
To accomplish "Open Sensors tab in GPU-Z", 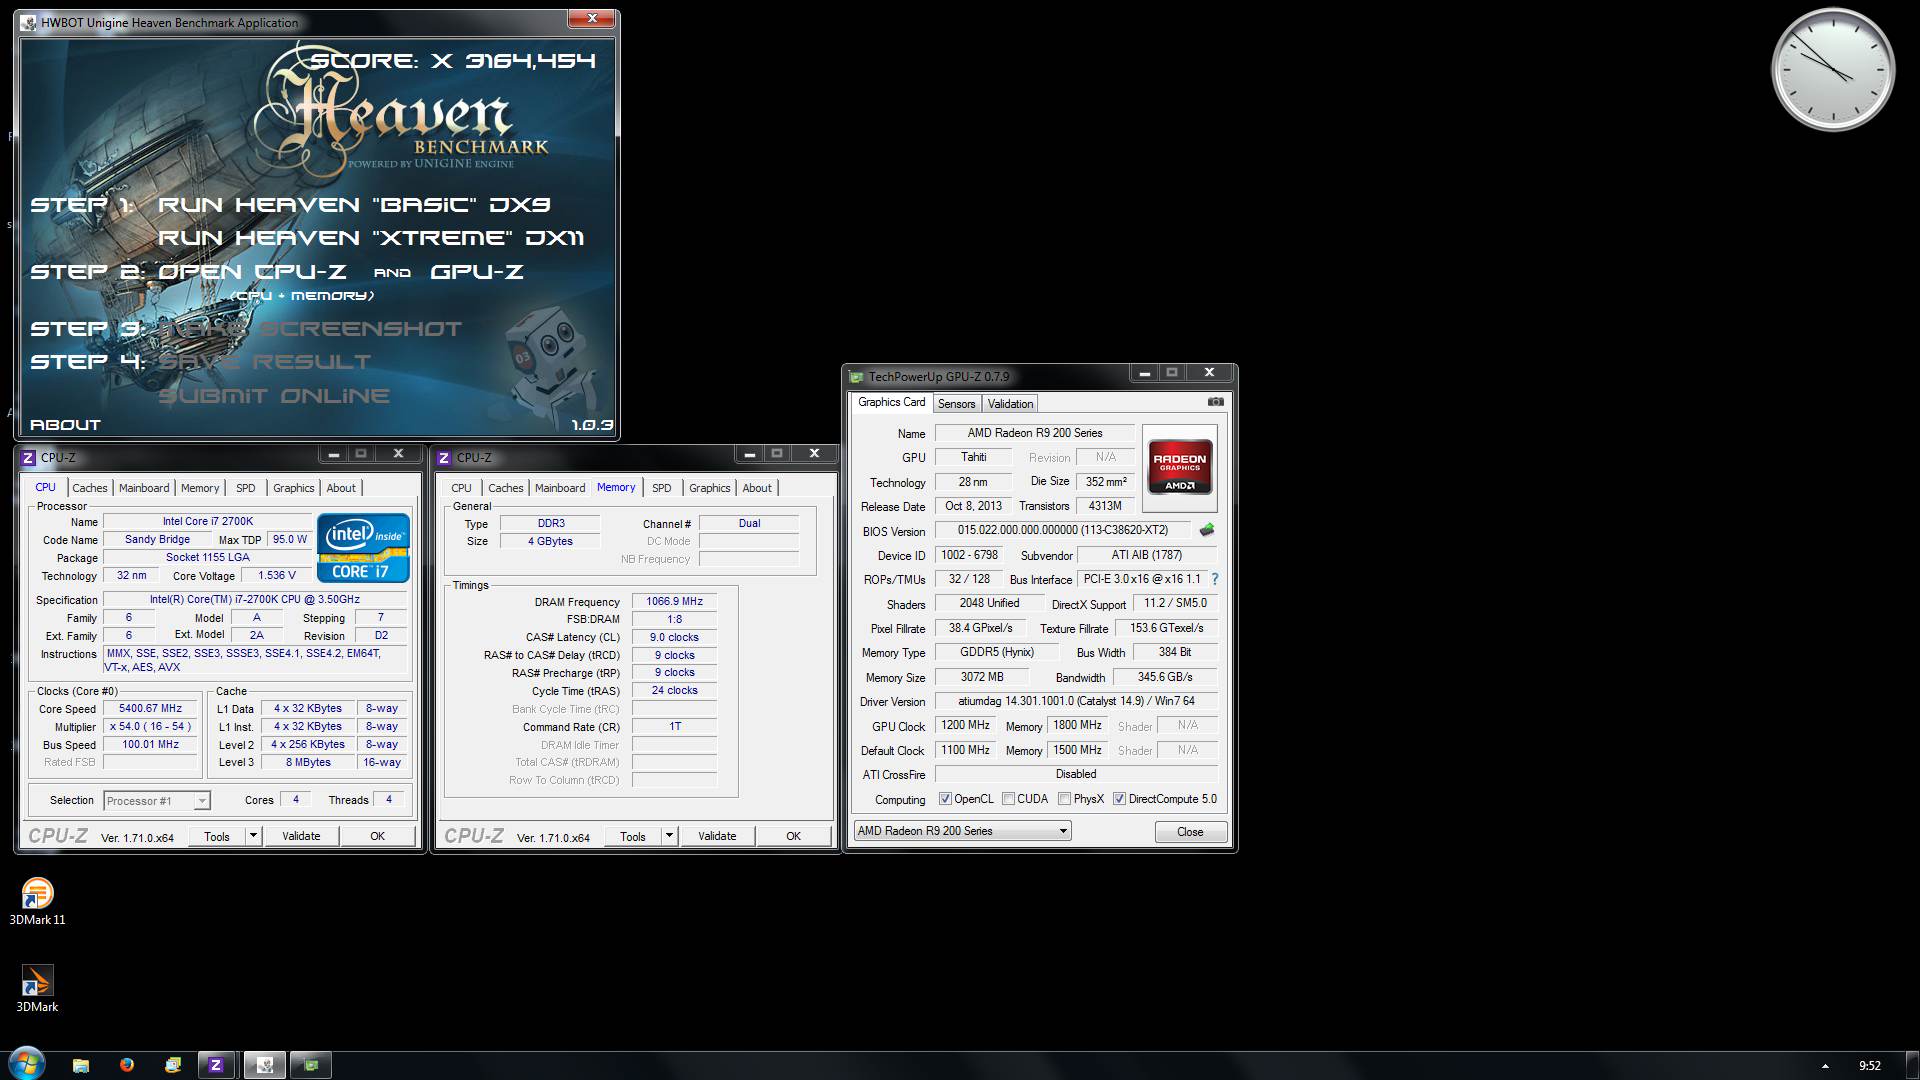I will click(956, 404).
